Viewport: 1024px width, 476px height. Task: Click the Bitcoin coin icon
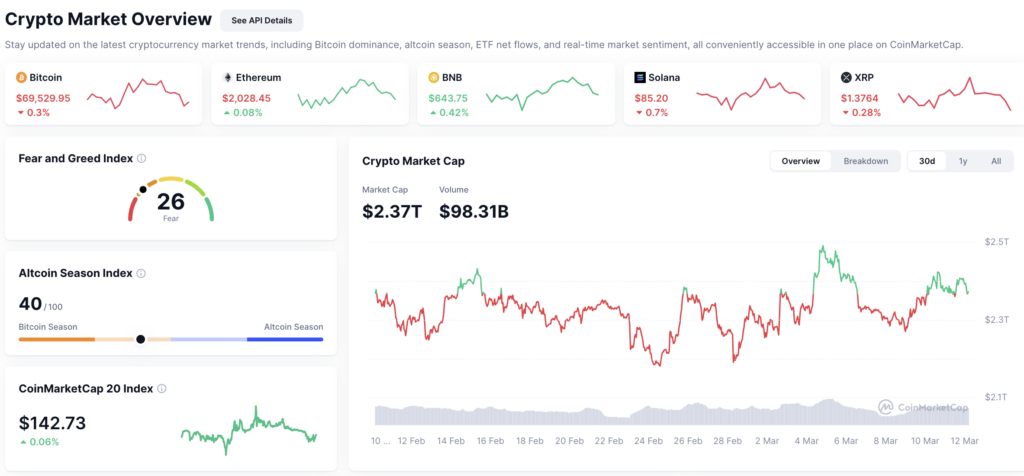22,78
